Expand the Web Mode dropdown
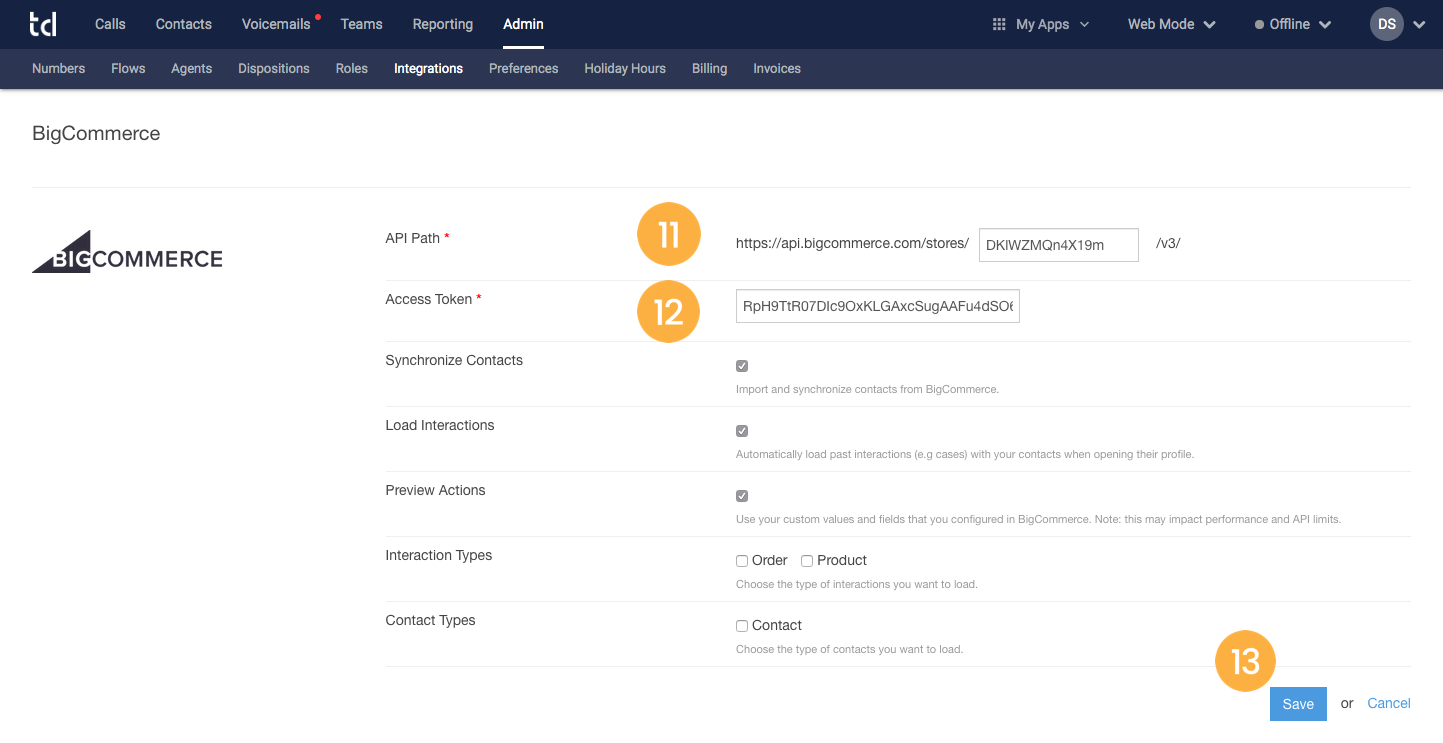Viewport: 1443px width, 743px height. click(x=1171, y=24)
